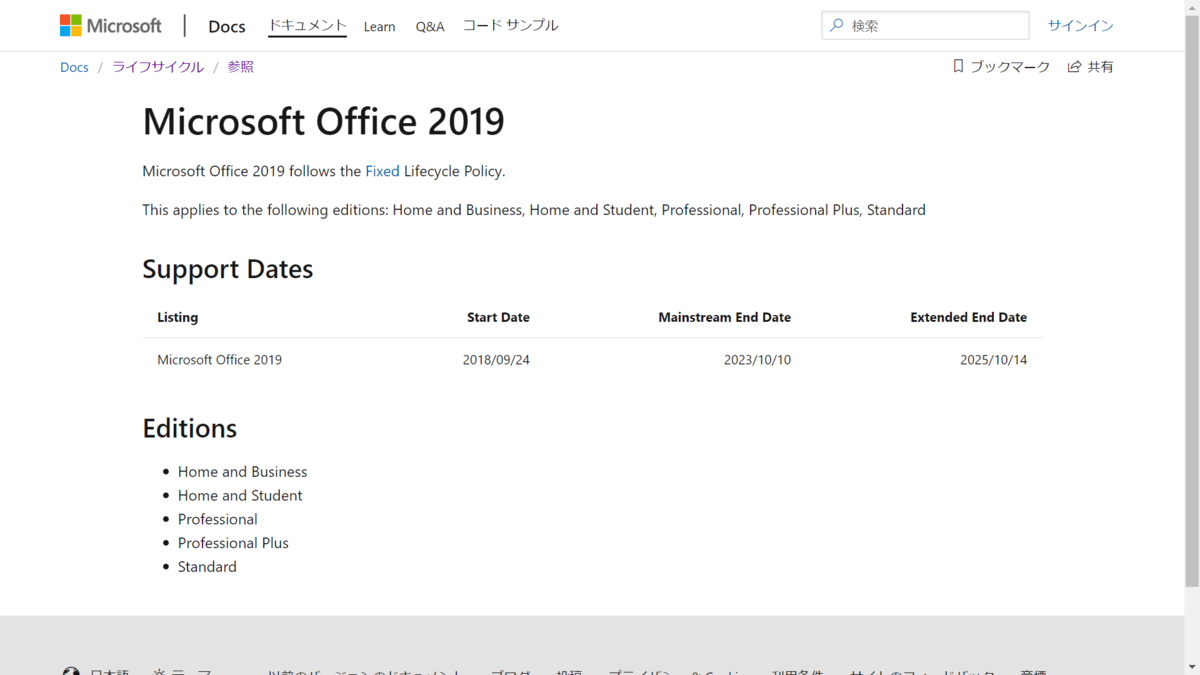Click the Support Dates heading
Screen dimensions: 1200x675
tap(228, 269)
